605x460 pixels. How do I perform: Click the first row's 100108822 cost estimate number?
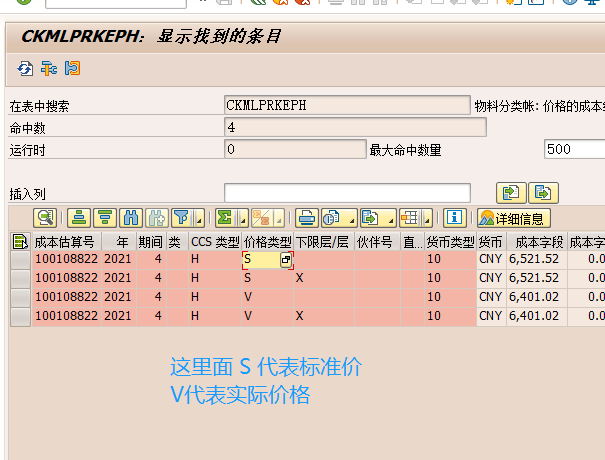pyautogui.click(x=66, y=259)
